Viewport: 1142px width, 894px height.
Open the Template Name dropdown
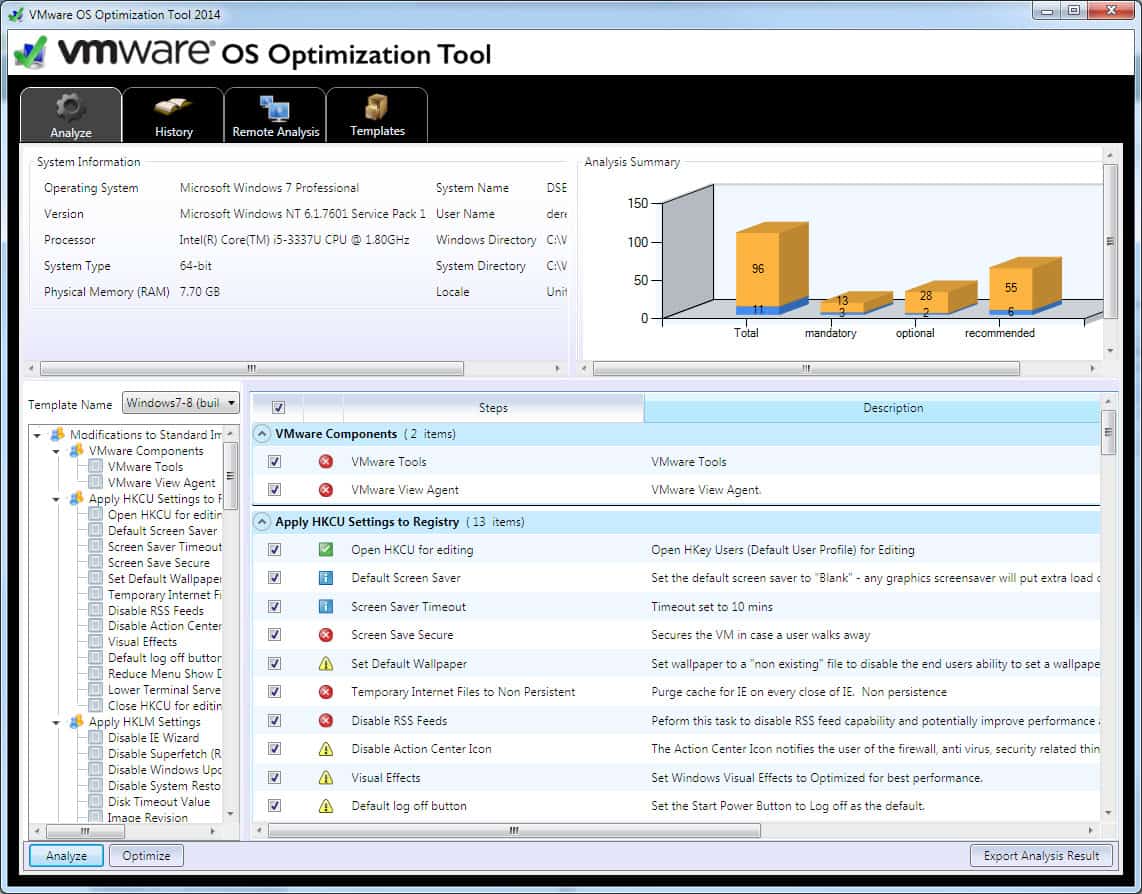(x=181, y=403)
